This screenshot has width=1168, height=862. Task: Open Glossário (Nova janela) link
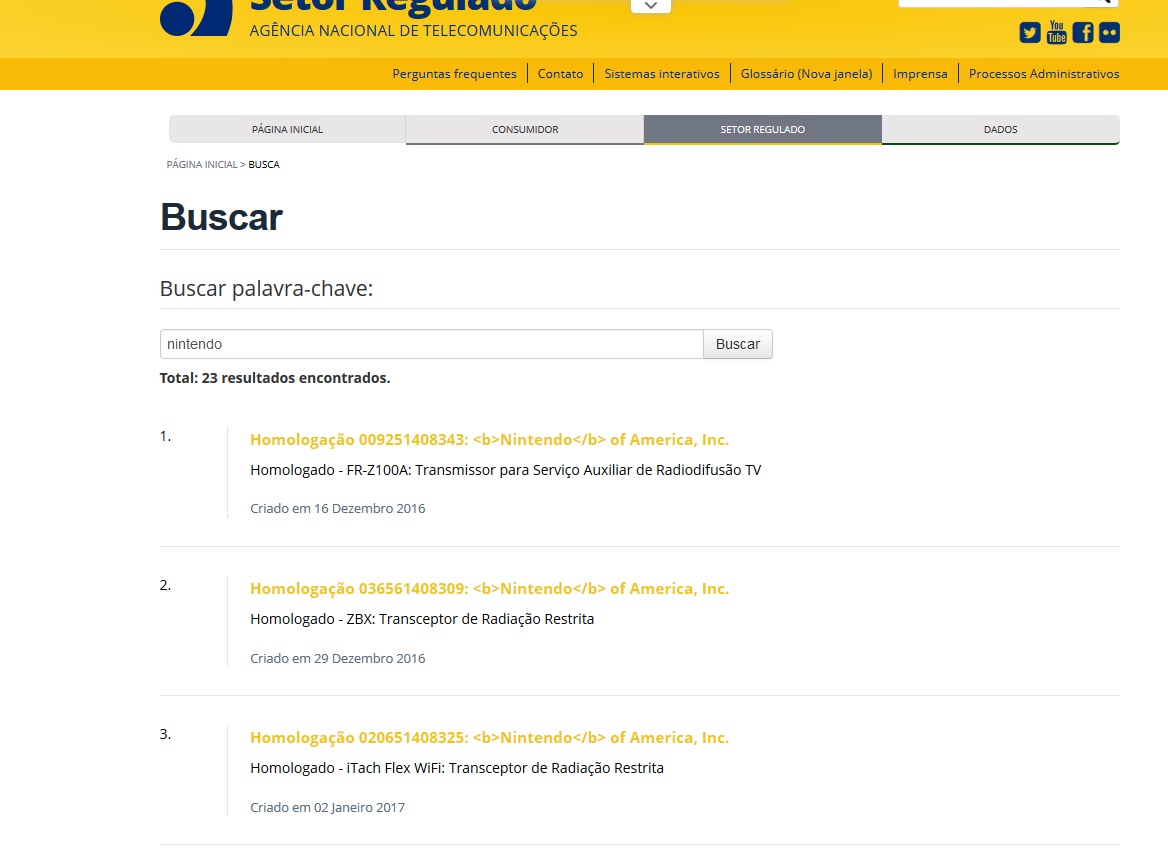click(x=806, y=74)
